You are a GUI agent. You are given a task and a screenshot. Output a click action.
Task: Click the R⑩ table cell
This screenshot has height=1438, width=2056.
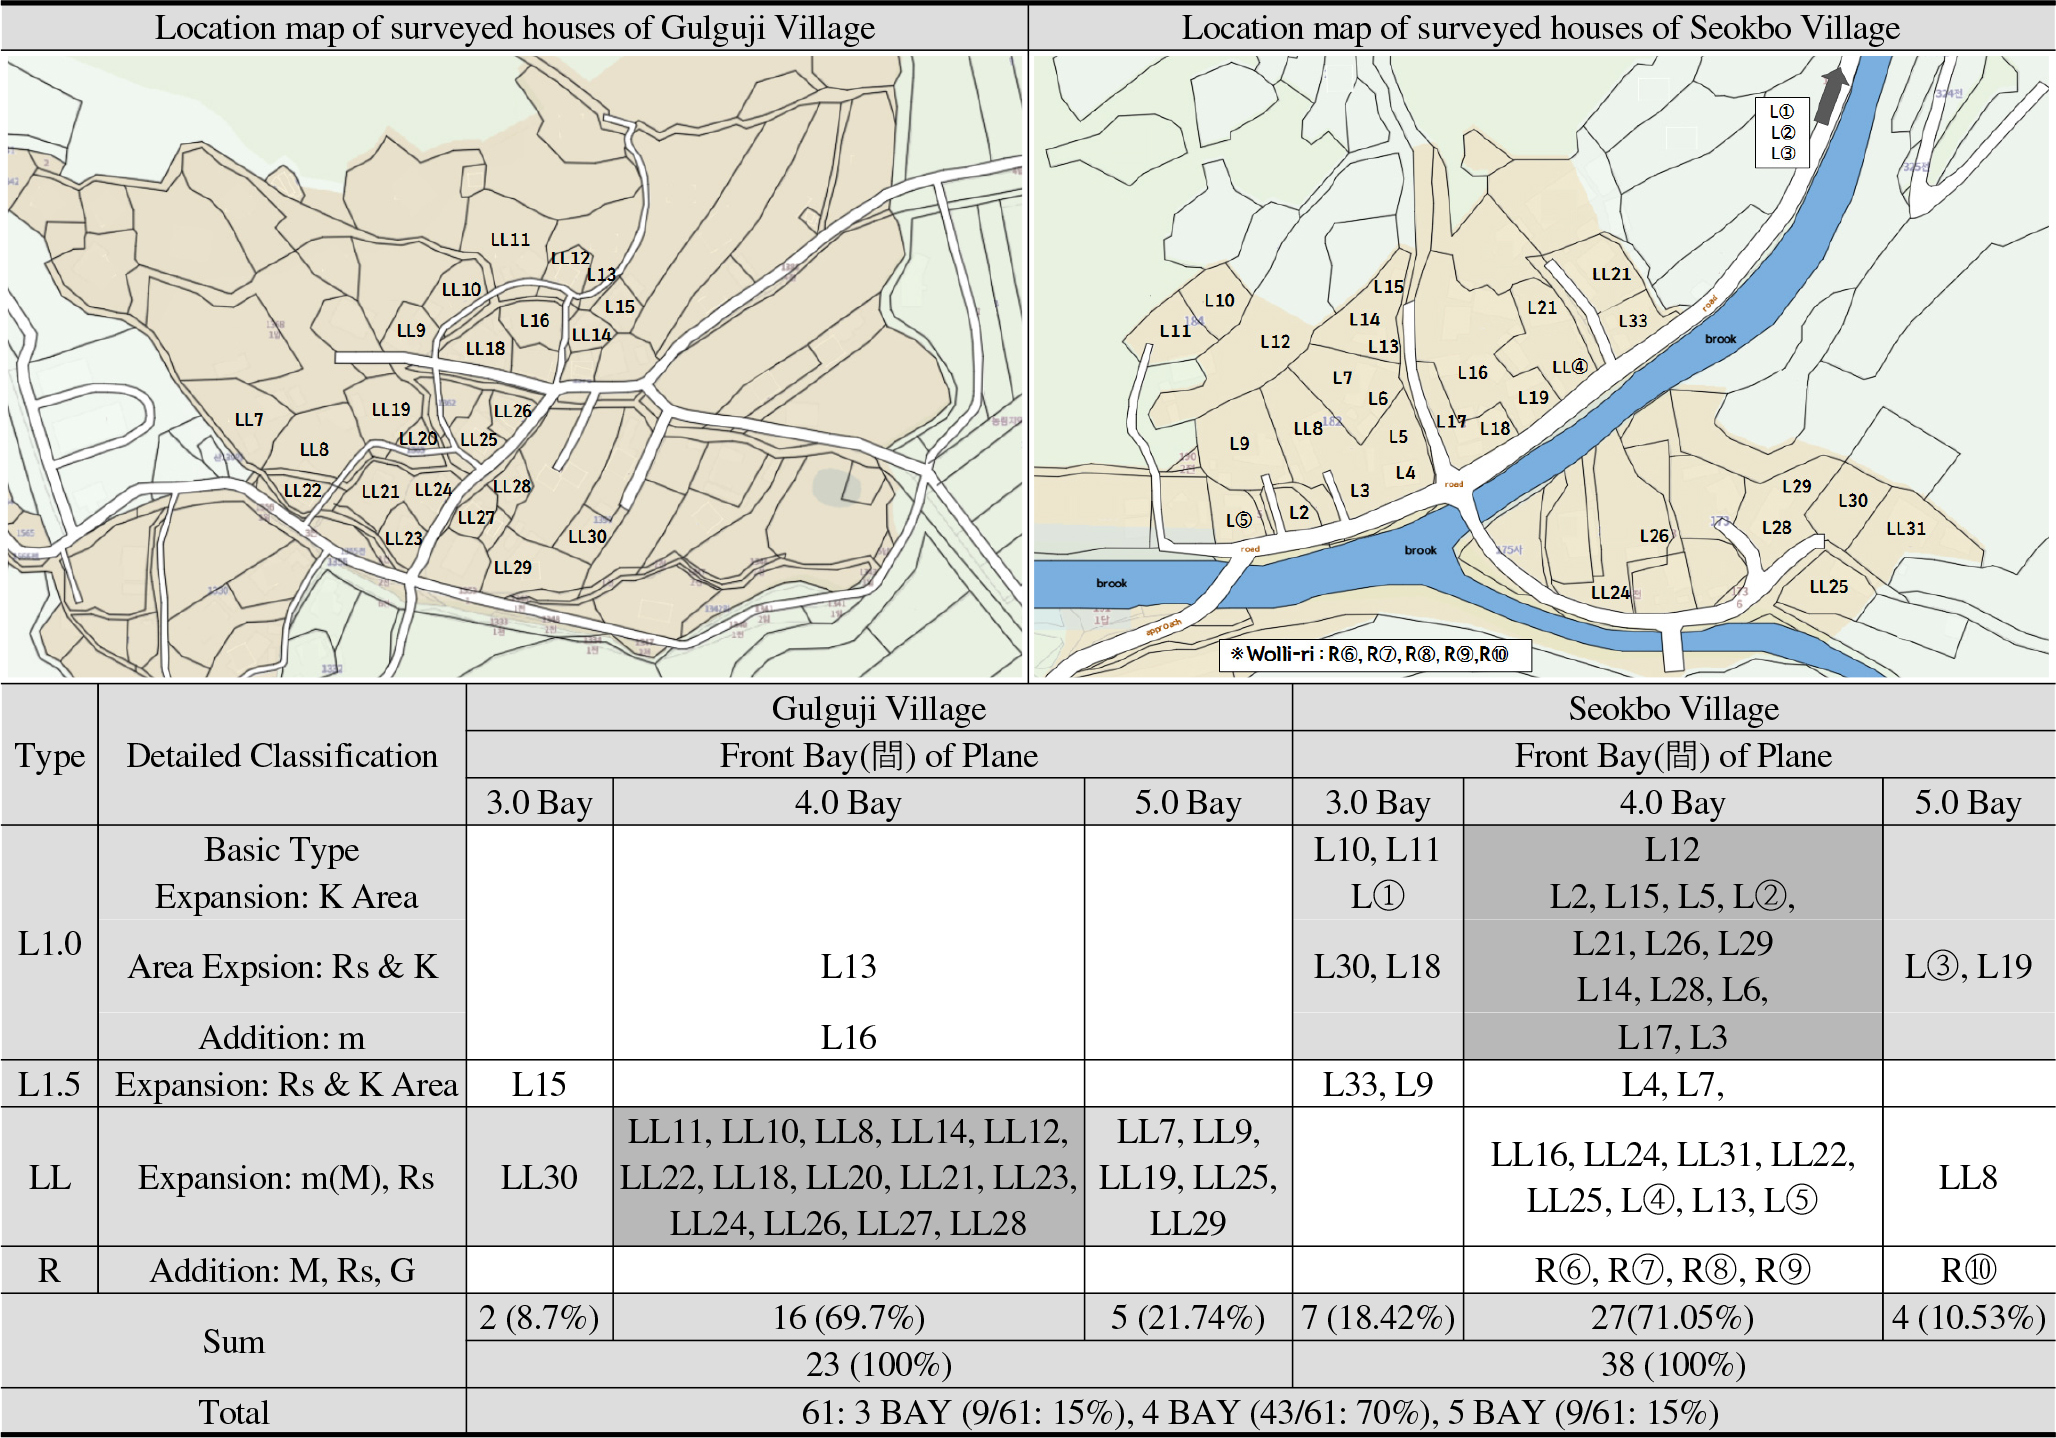click(x=1968, y=1271)
